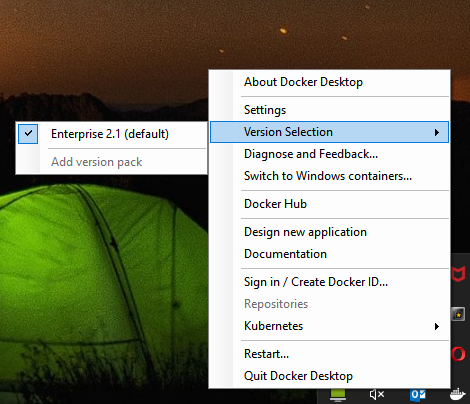The image size is (470, 404).
Task: Click the McAfee shield tray icon
Action: pyautogui.click(x=459, y=274)
